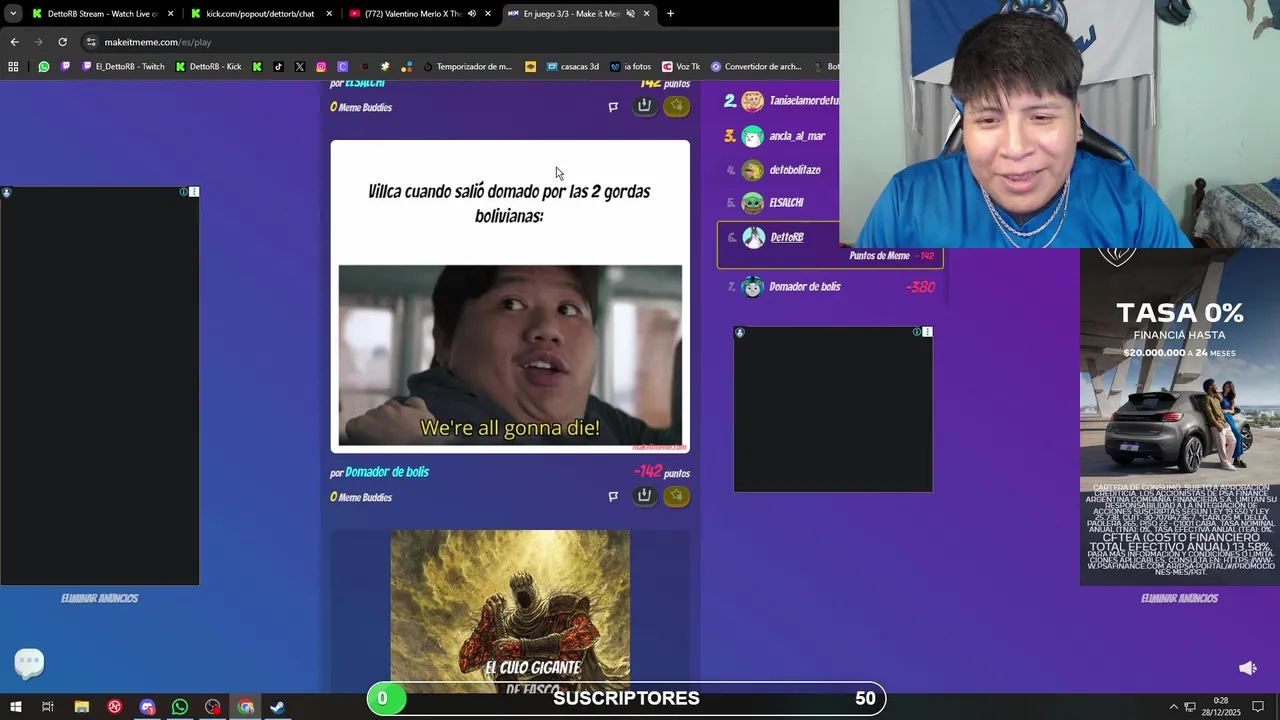
Task: Open Voz Tk bookmark
Action: [681, 67]
